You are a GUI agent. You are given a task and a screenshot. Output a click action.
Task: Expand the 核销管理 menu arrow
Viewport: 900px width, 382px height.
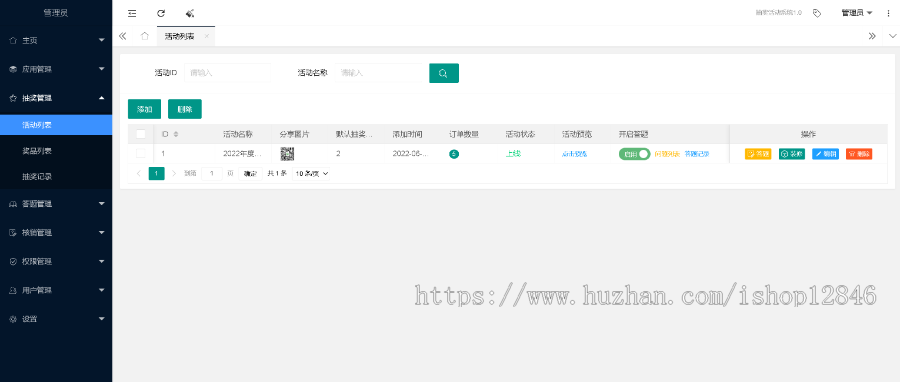point(102,232)
